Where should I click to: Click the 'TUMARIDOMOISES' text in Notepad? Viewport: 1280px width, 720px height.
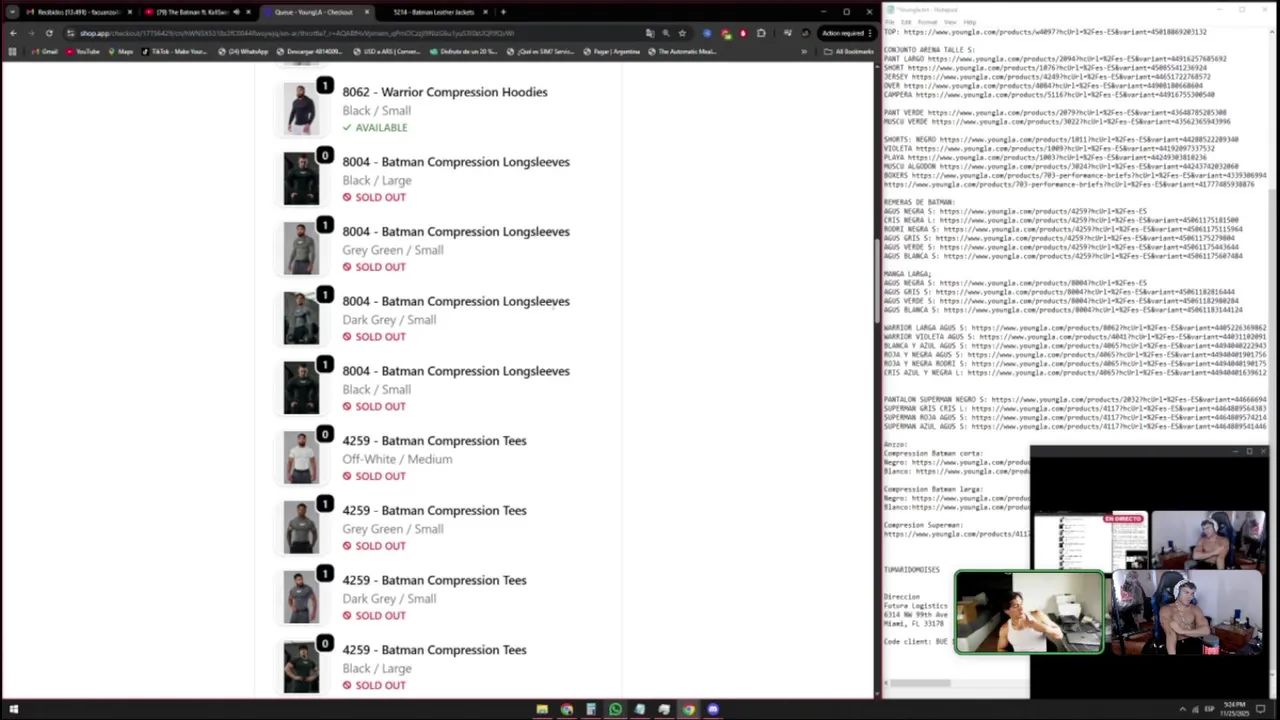click(912, 570)
